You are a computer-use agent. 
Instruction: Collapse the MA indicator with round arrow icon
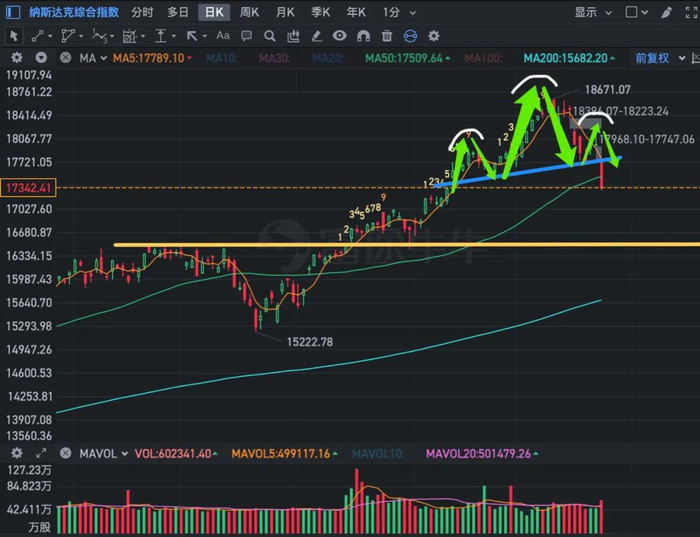coord(41,58)
